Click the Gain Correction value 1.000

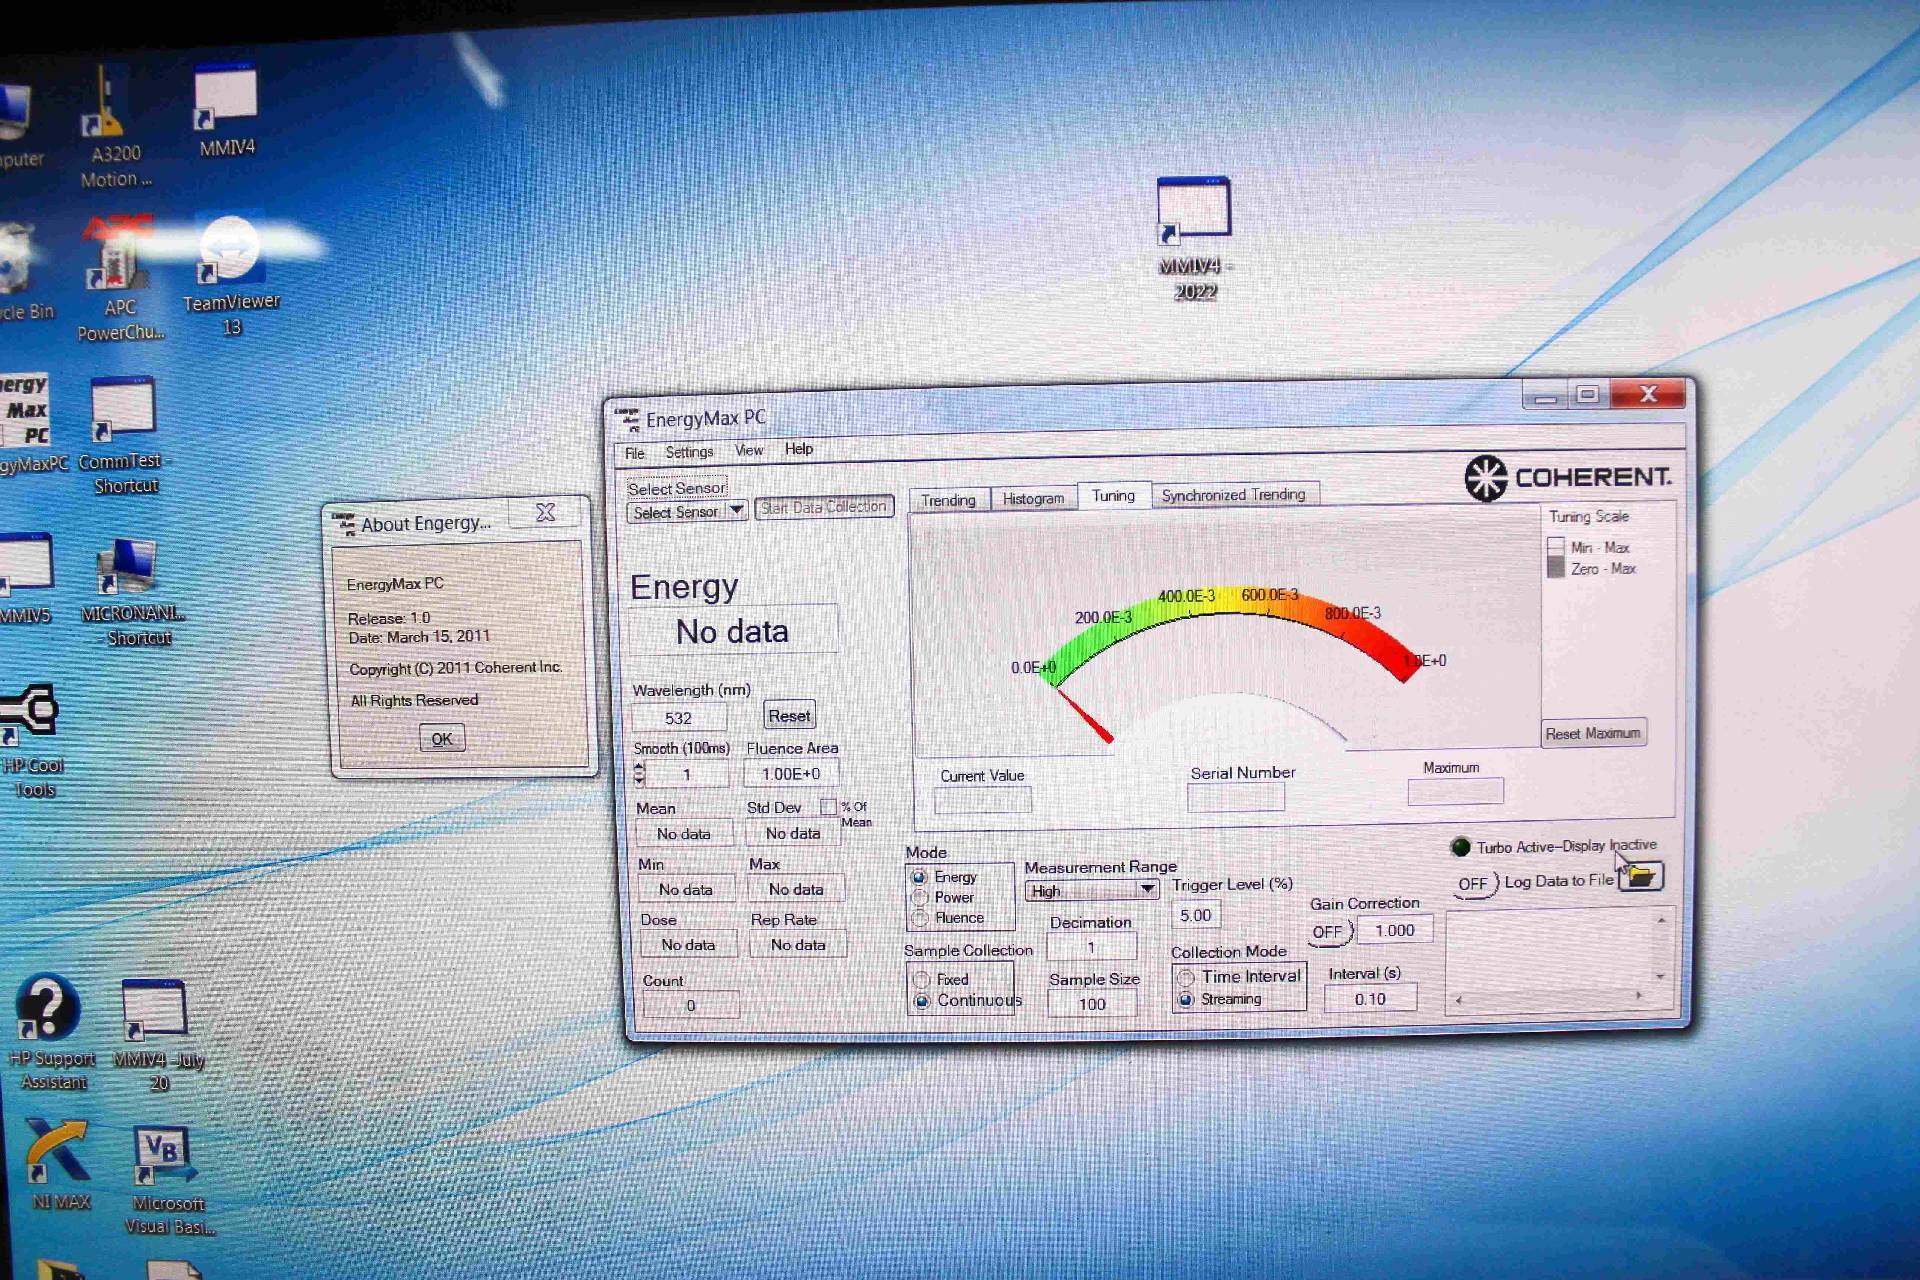click(1395, 930)
